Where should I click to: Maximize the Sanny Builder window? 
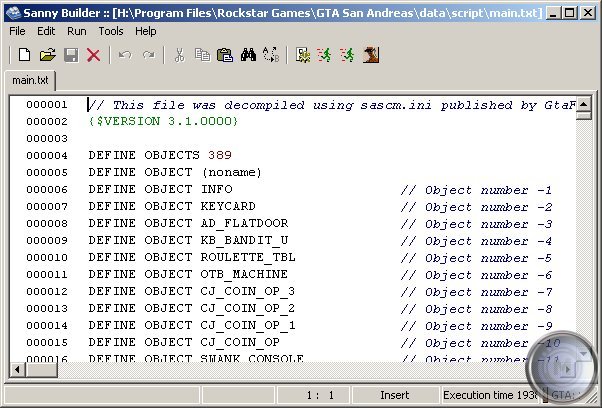coord(570,13)
